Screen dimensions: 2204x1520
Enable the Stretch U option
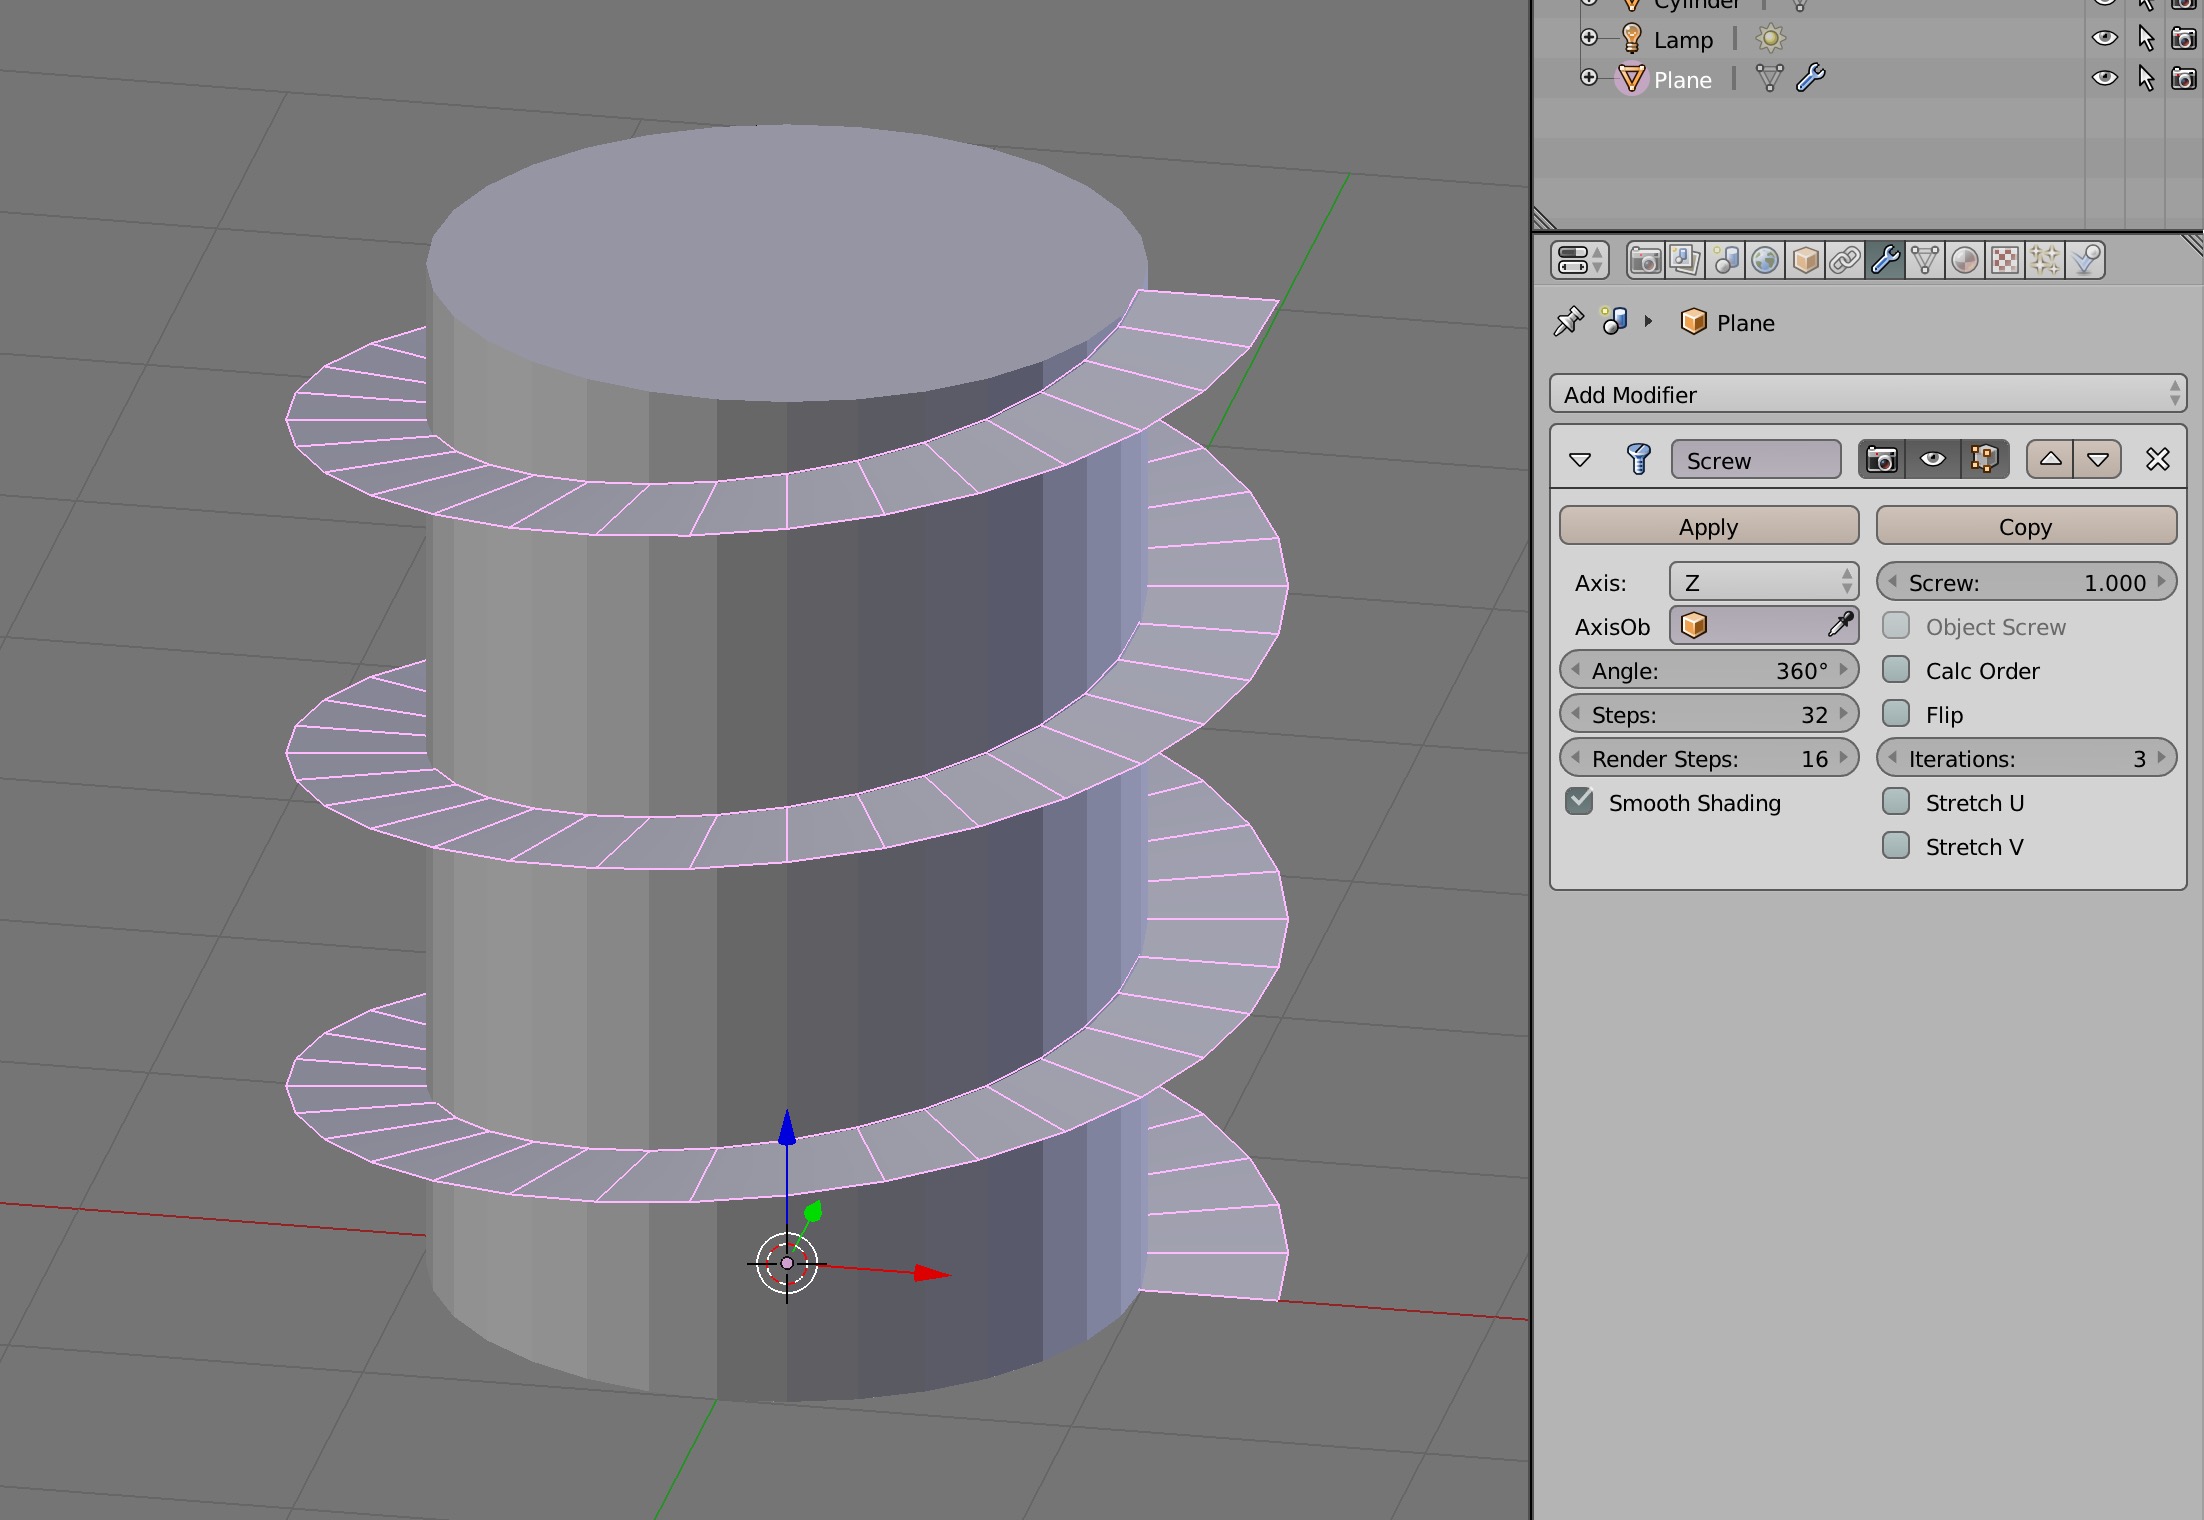1896,802
